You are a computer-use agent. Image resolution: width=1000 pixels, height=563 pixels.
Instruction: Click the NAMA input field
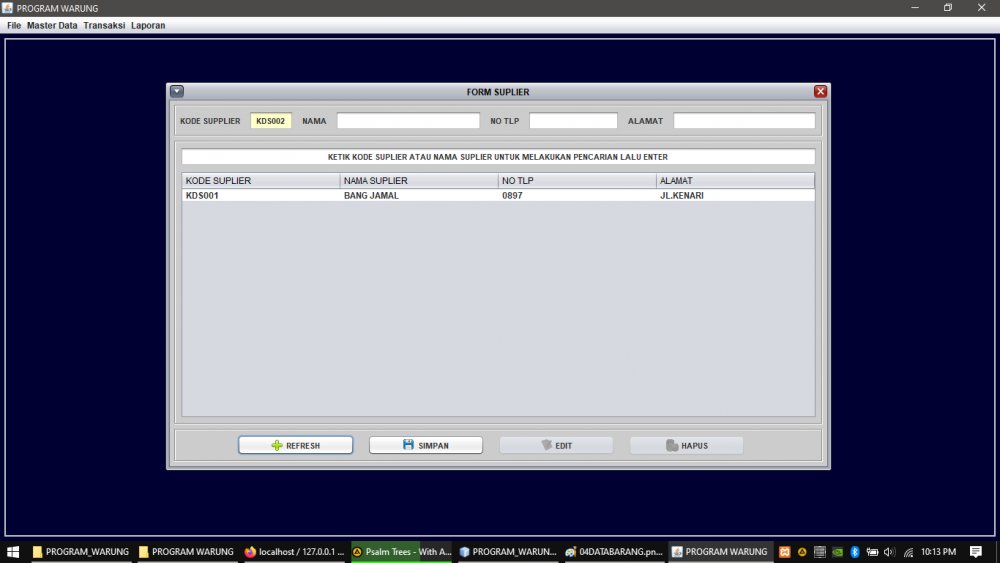pyautogui.click(x=408, y=121)
